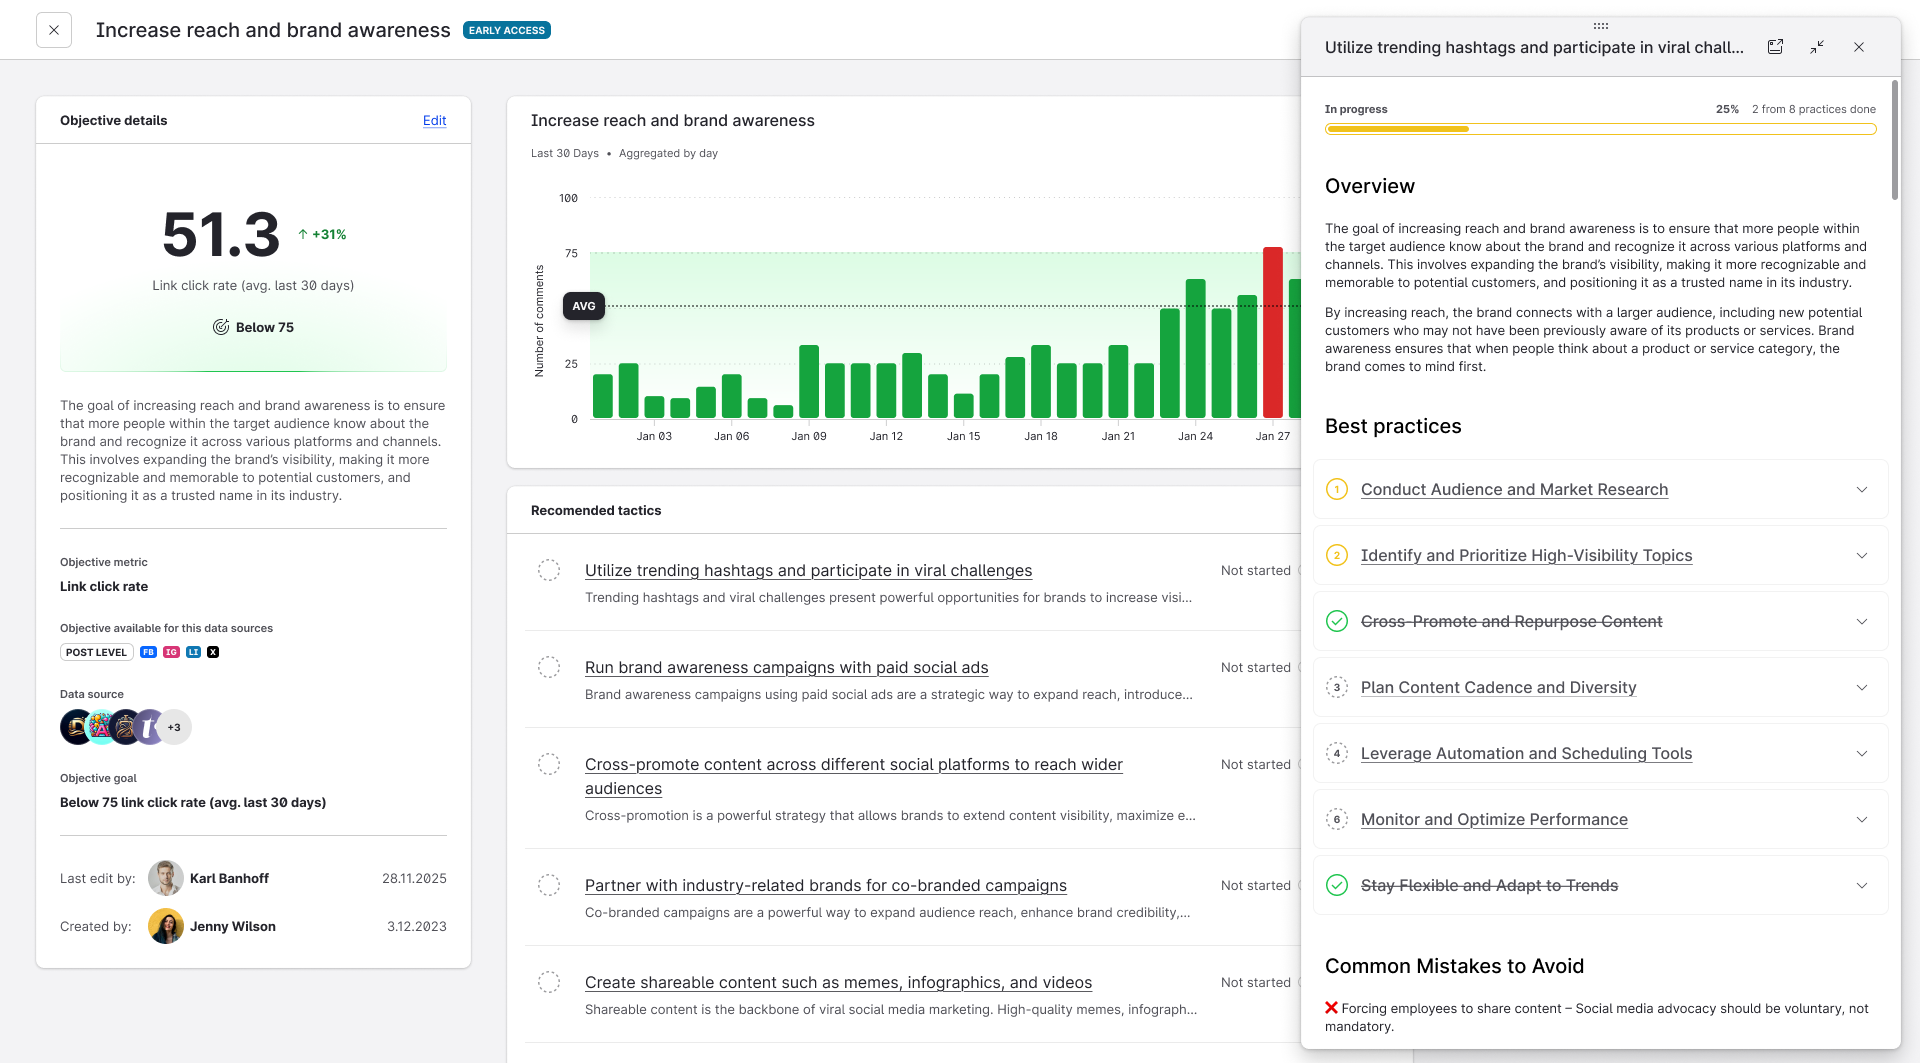The image size is (1920, 1063).
Task: Click the X platform badge icon
Action: click(213, 652)
